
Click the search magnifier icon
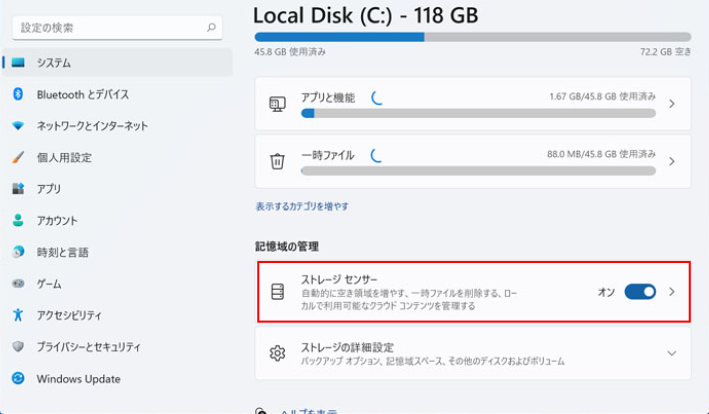(212, 28)
